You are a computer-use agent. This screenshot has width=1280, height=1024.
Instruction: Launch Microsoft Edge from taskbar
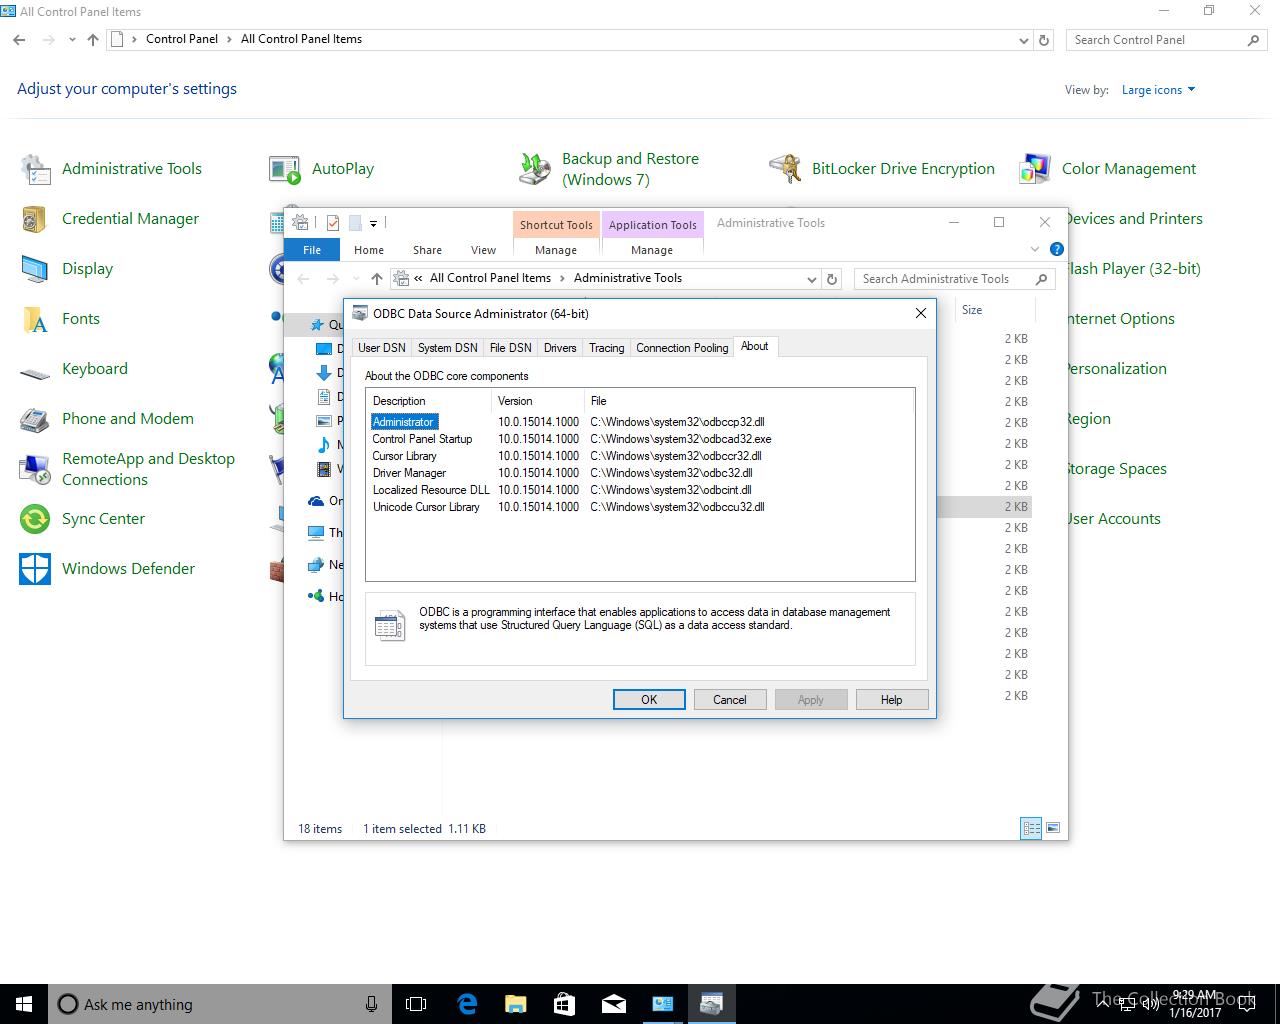click(466, 1004)
